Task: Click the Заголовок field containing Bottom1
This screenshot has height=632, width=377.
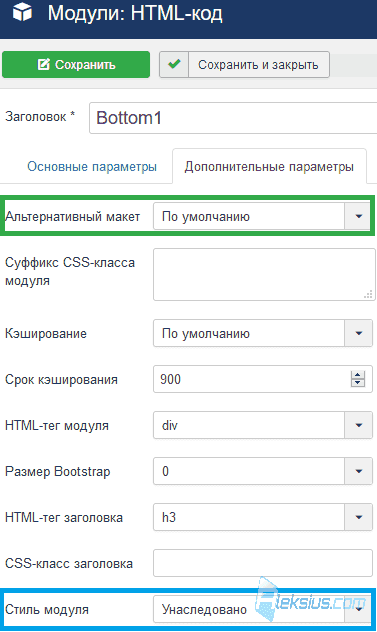Action: click(x=233, y=118)
